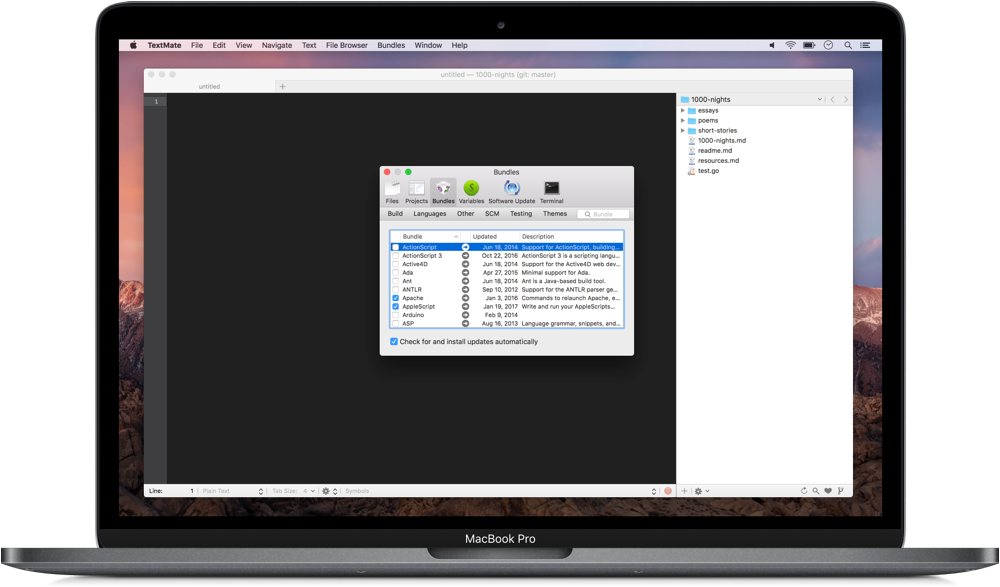This screenshot has width=1000, height=587.
Task: Expand the short-stories folder
Action: tap(682, 131)
